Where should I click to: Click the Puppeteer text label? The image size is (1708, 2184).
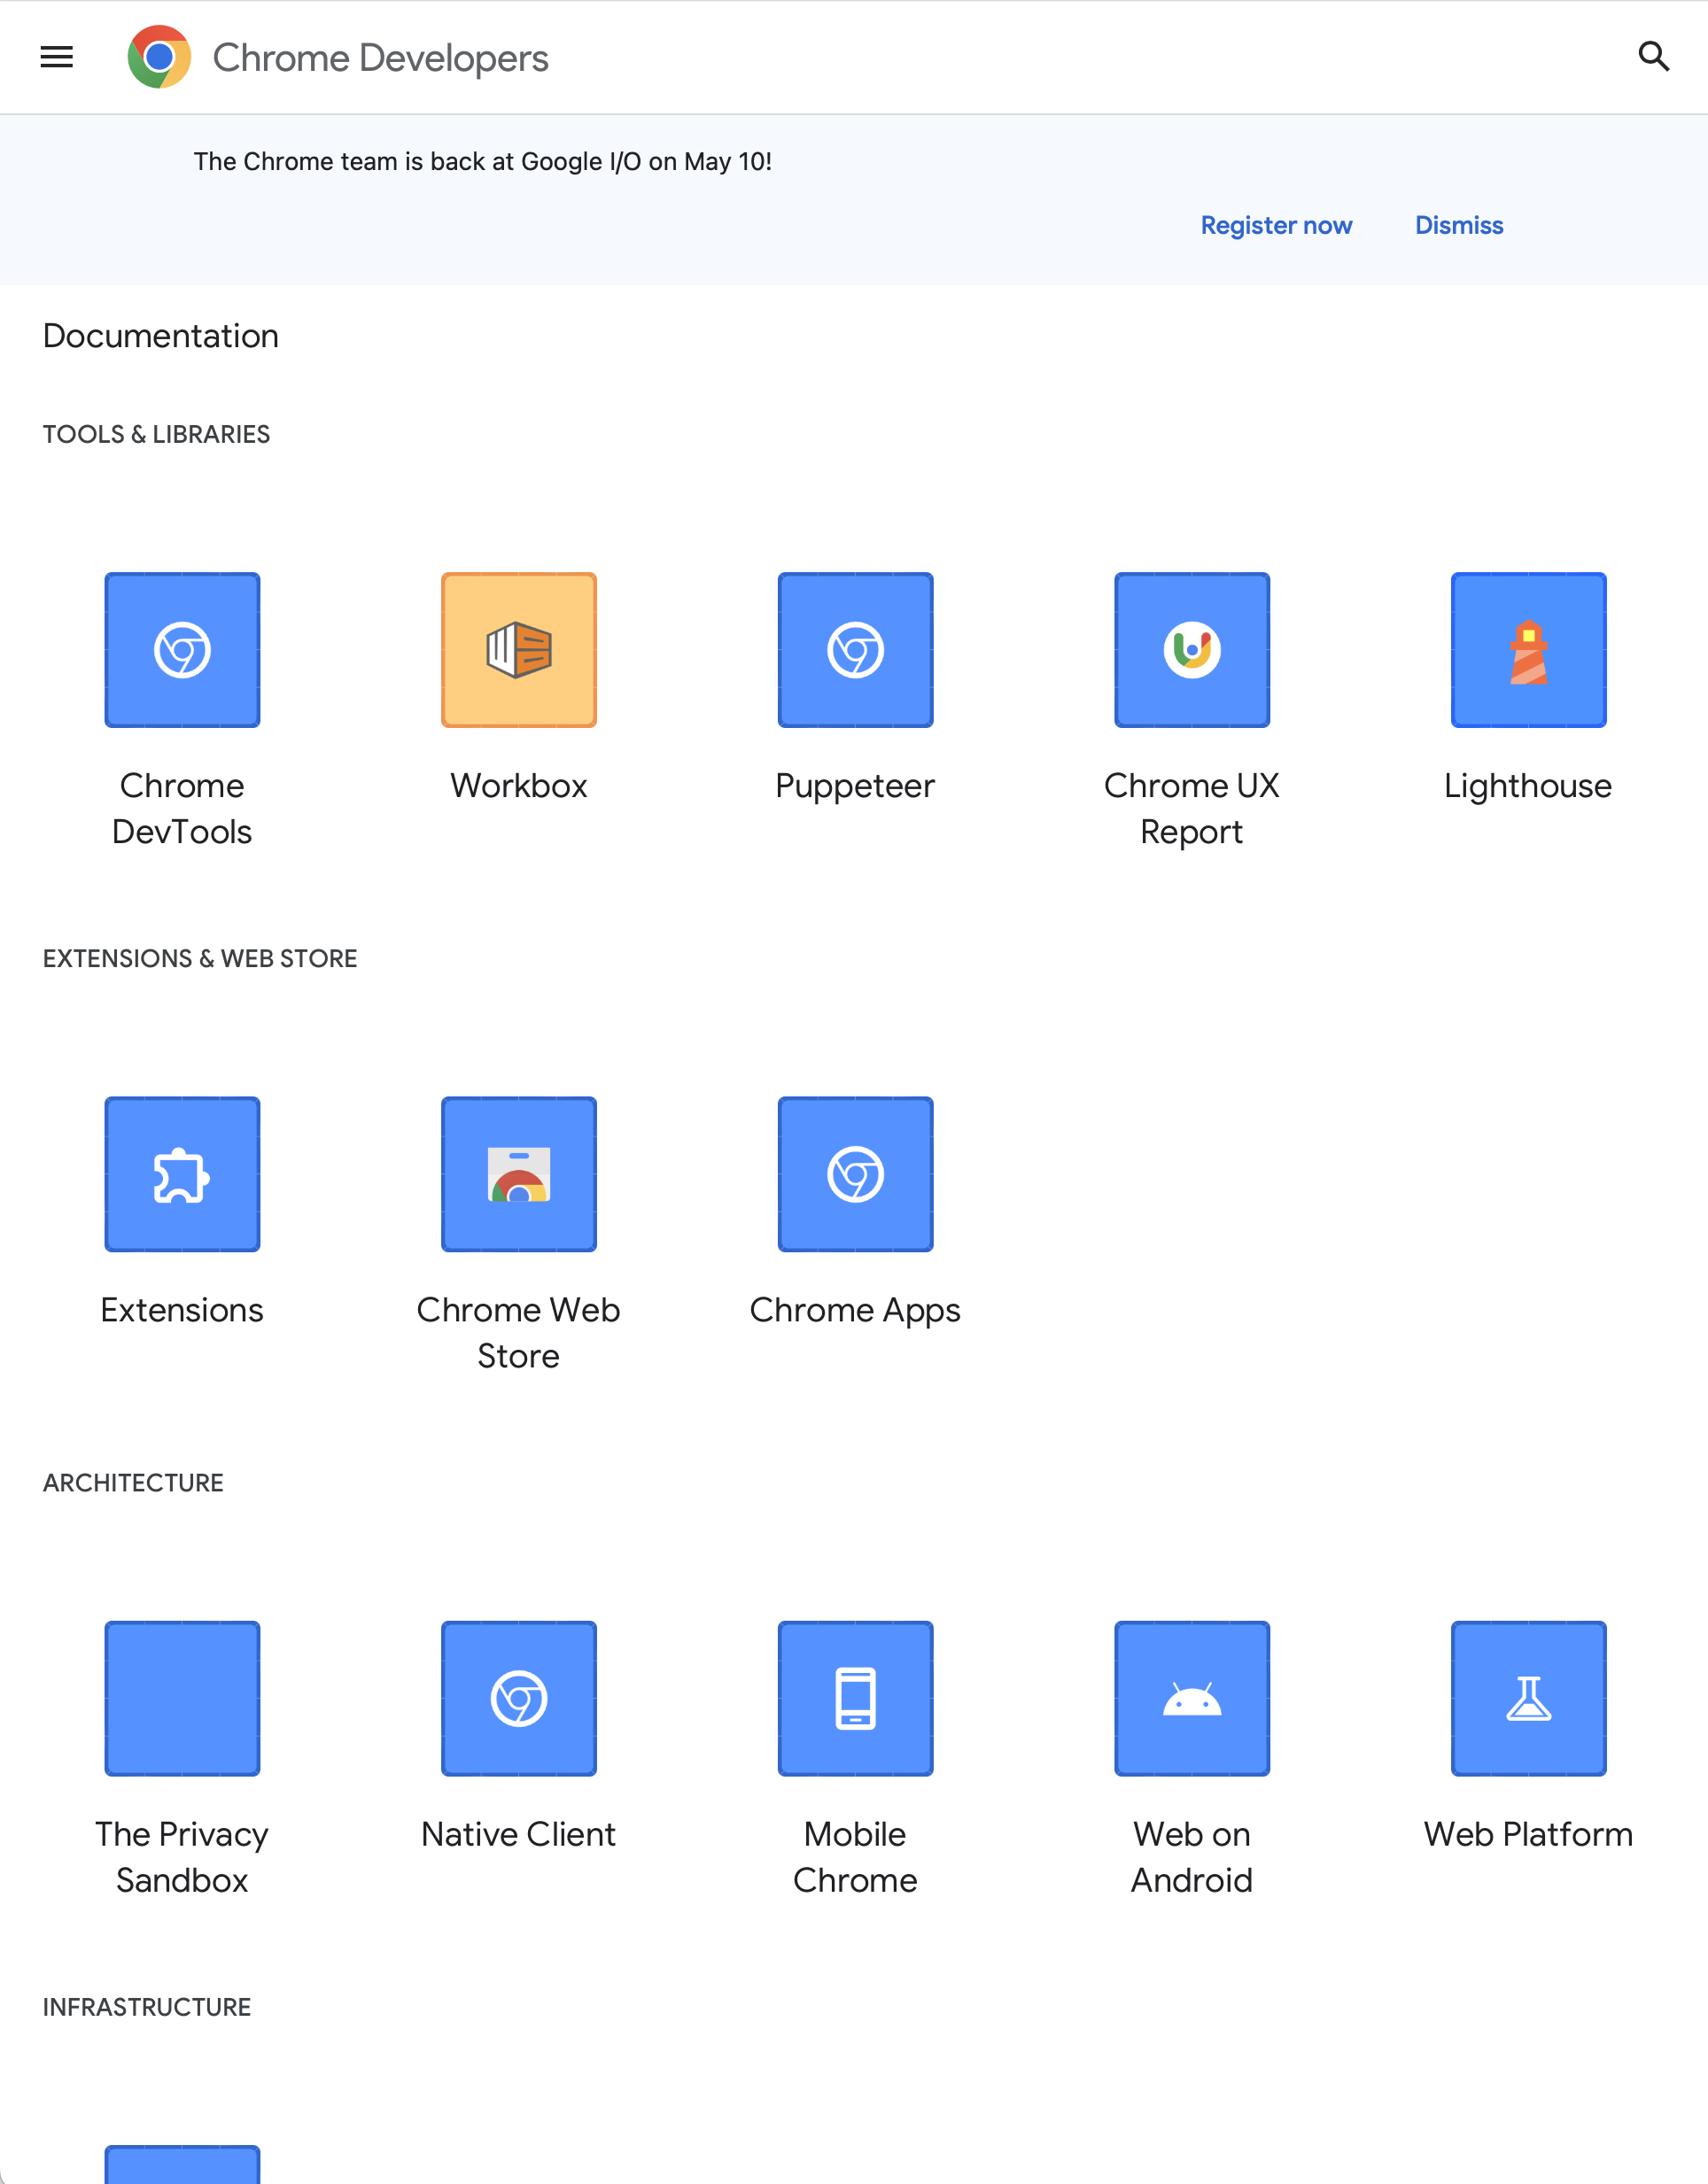coord(855,786)
